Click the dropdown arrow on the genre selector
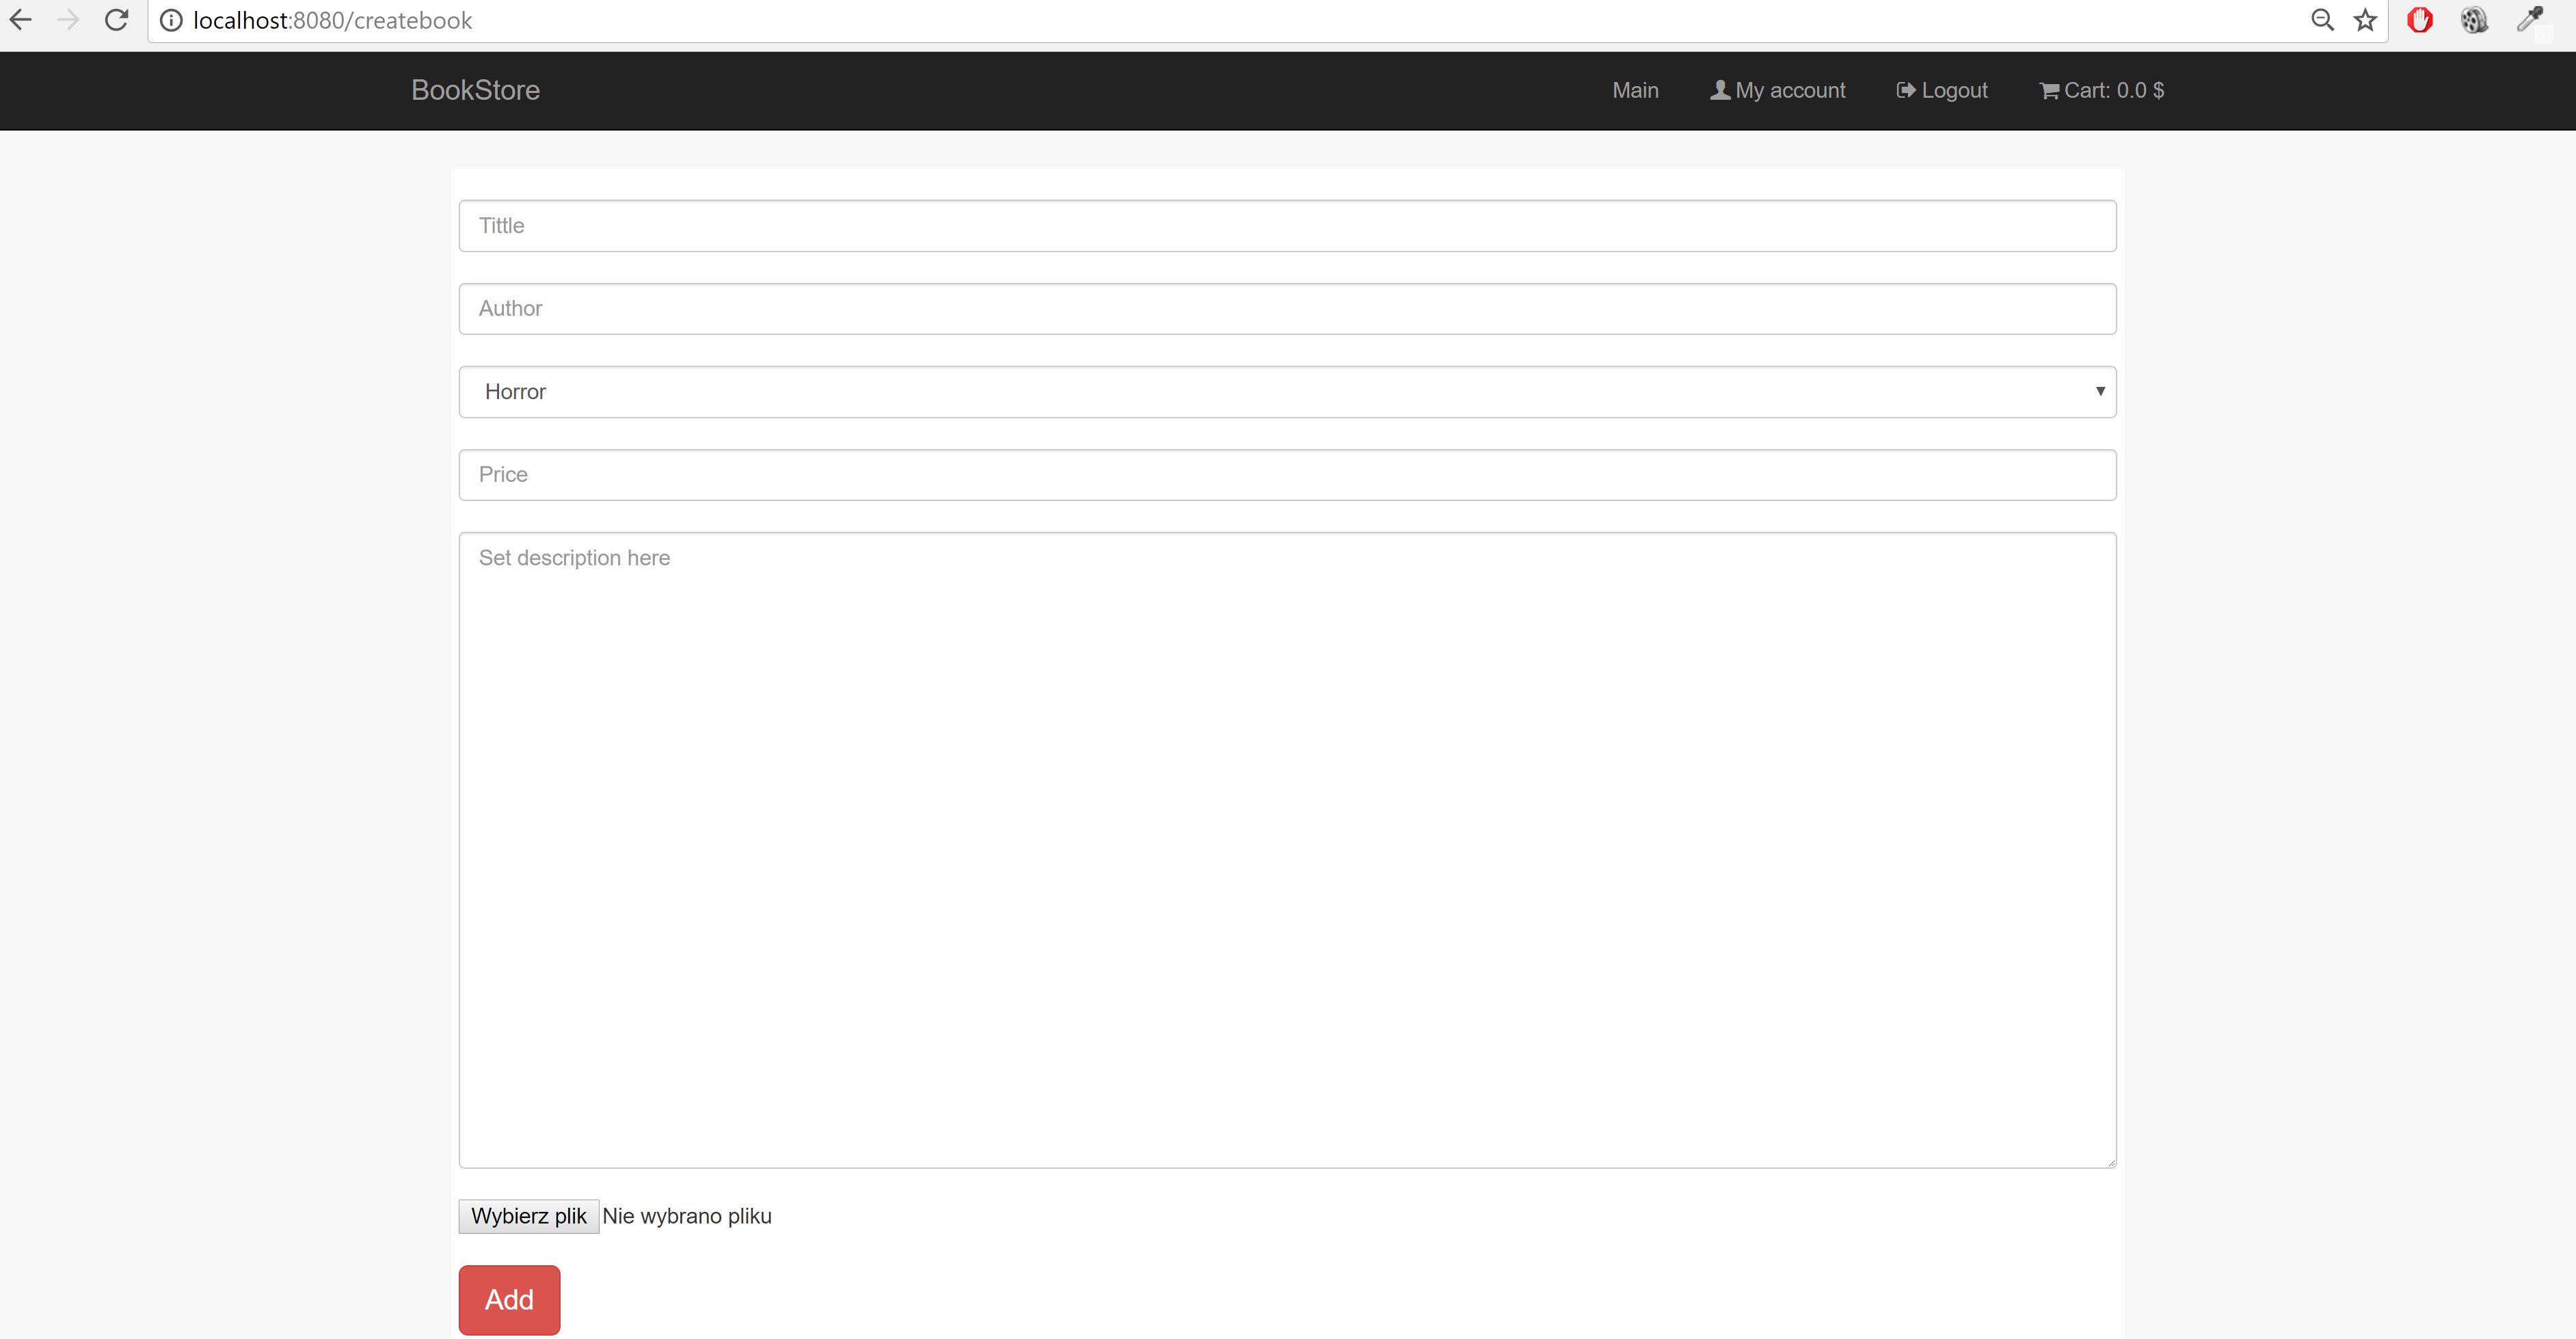 coord(2100,391)
